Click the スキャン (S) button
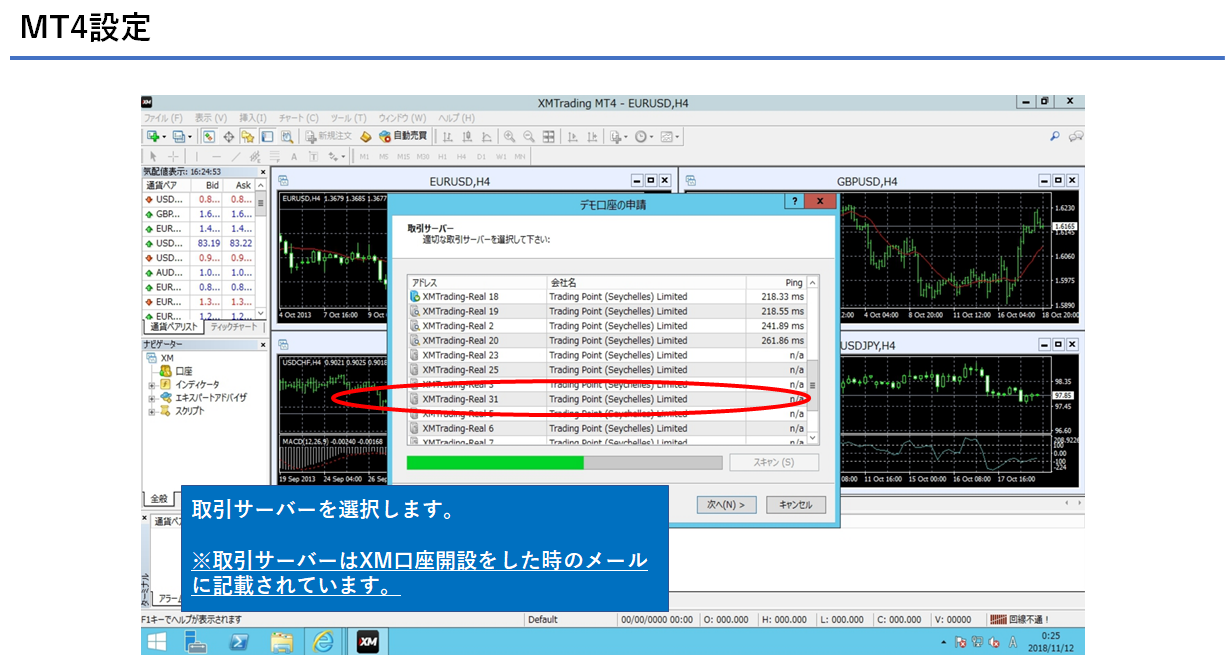Image resolution: width=1227 pixels, height=655 pixels. point(774,462)
